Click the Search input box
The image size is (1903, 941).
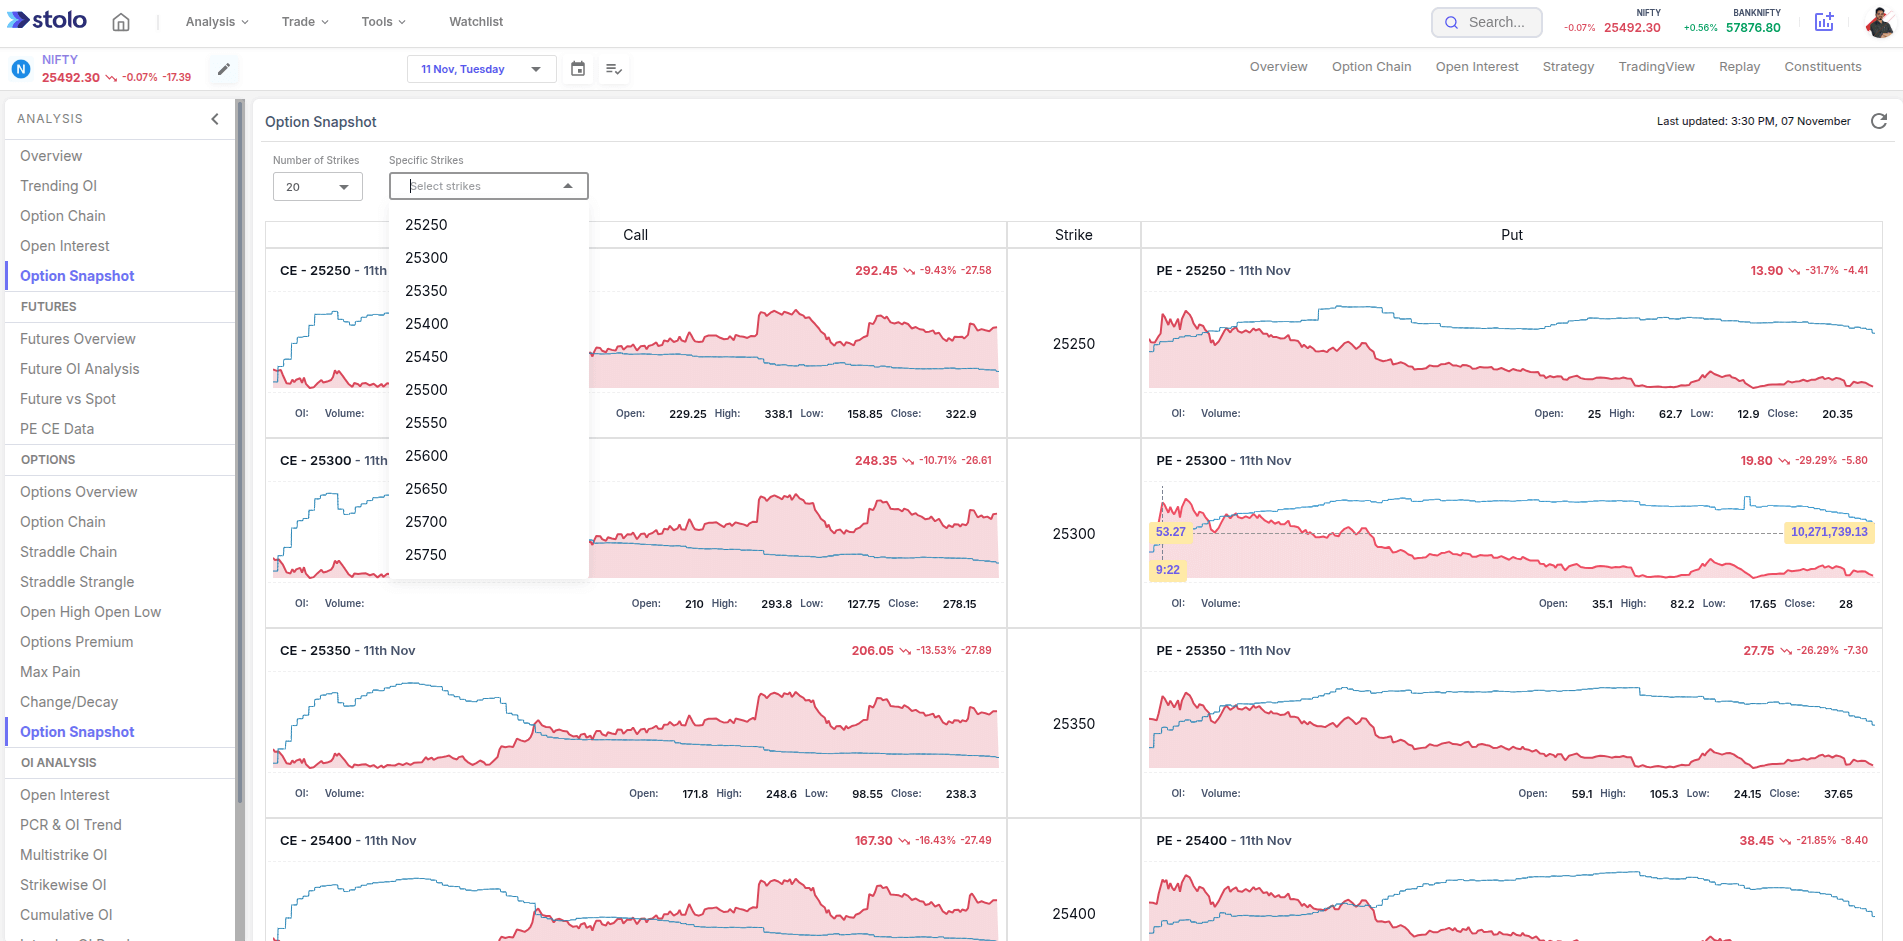pyautogui.click(x=1487, y=22)
